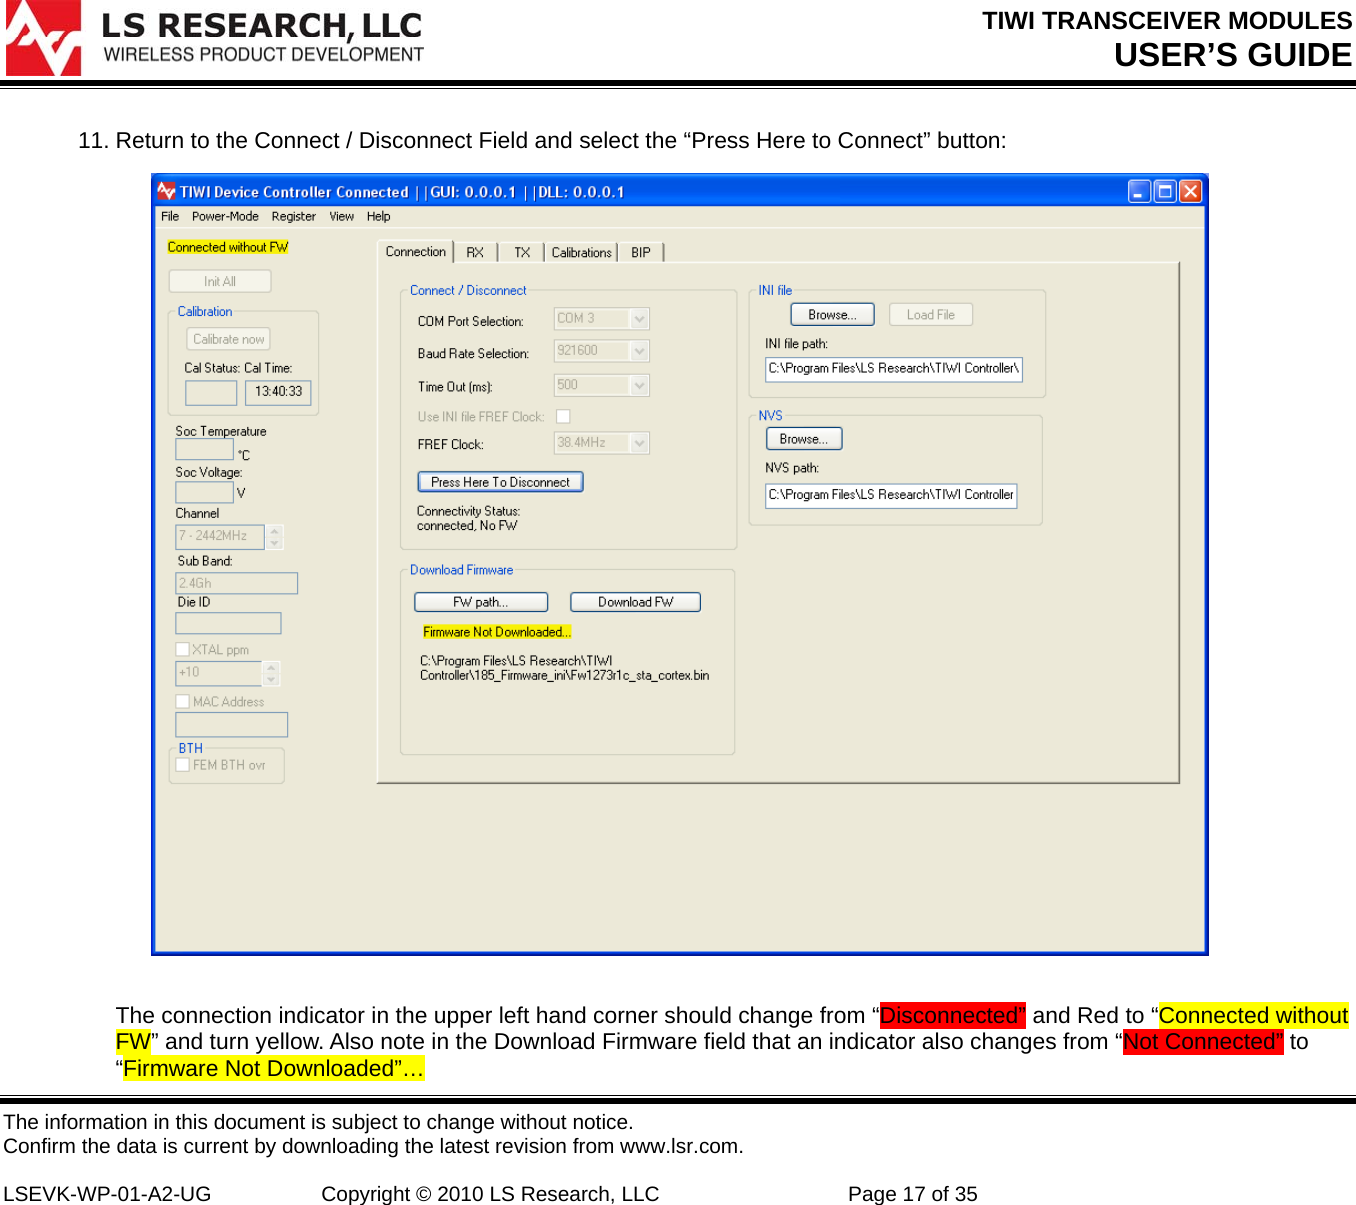Image resolution: width=1356 pixels, height=1205 pixels.
Task: Open the Power-Mode menu
Action: point(225,216)
